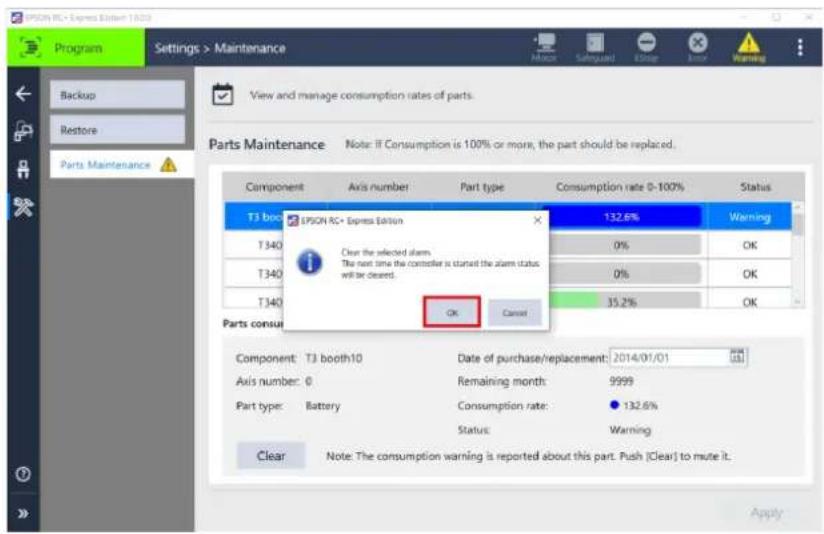
Task: Click the calendar check icon near description
Action: (x=223, y=95)
